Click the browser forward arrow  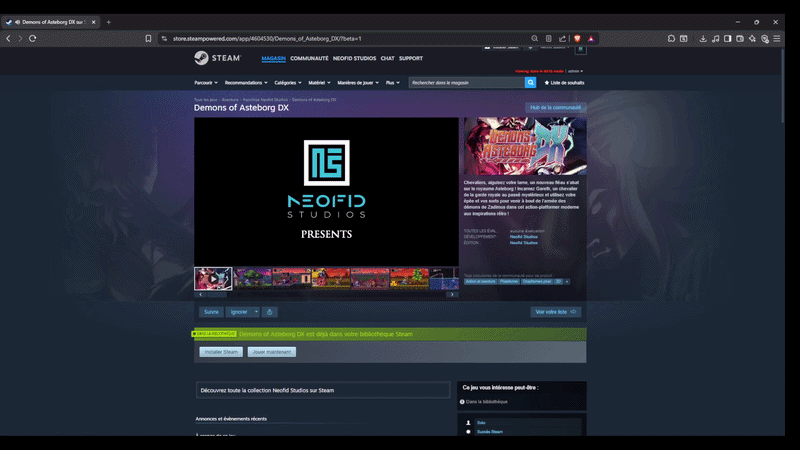pos(20,38)
